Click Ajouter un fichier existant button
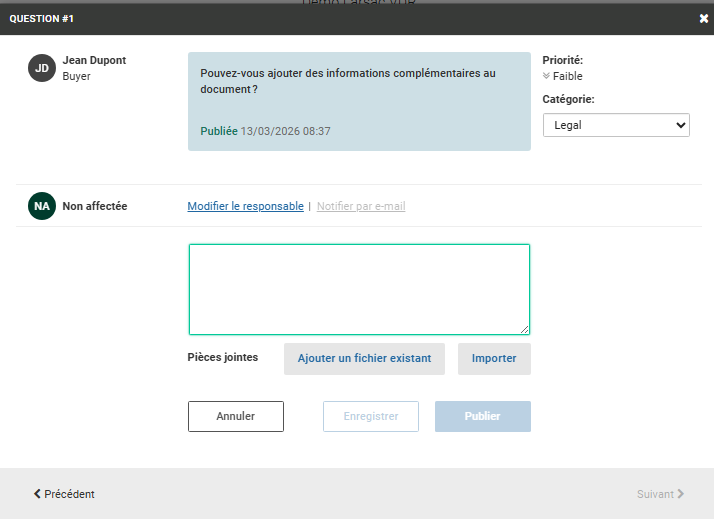Screen dimensions: 714x519 pos(364,359)
